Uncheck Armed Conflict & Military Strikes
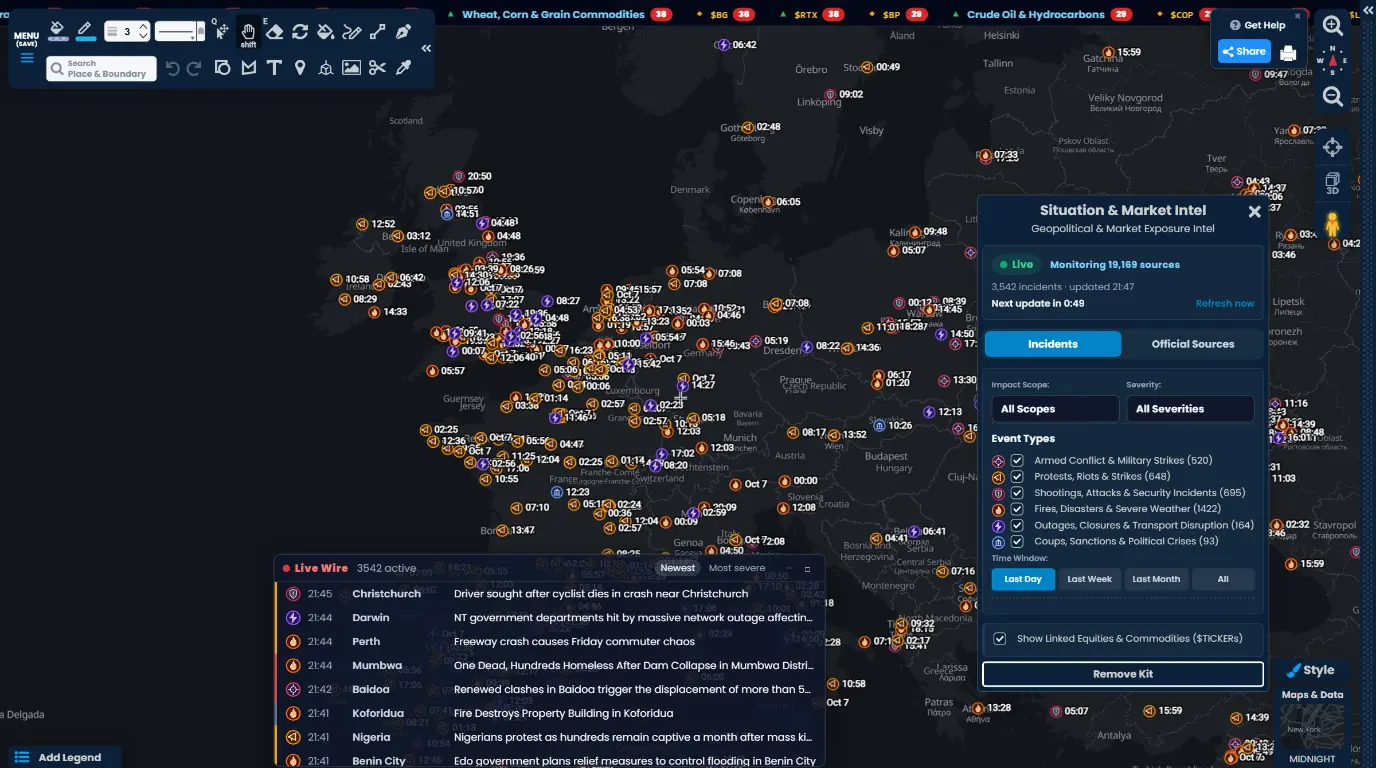 pyautogui.click(x=1017, y=461)
